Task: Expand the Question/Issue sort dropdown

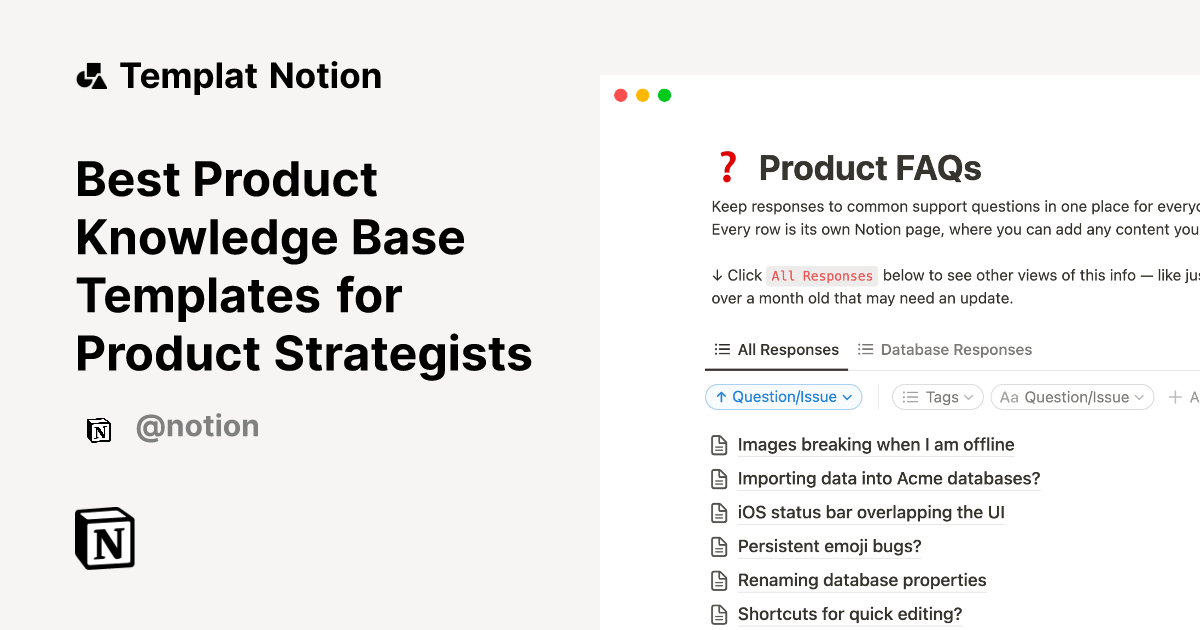Action: pyautogui.click(x=783, y=397)
